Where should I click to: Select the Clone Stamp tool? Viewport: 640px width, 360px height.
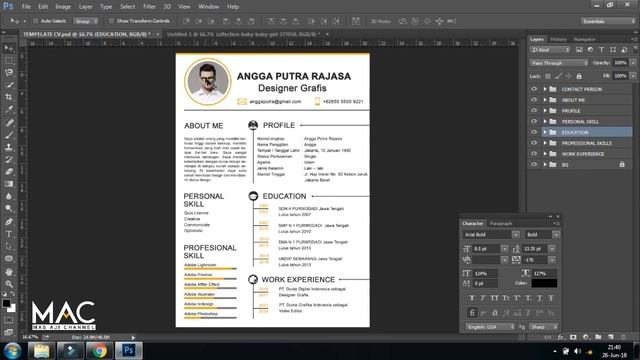coord(9,147)
